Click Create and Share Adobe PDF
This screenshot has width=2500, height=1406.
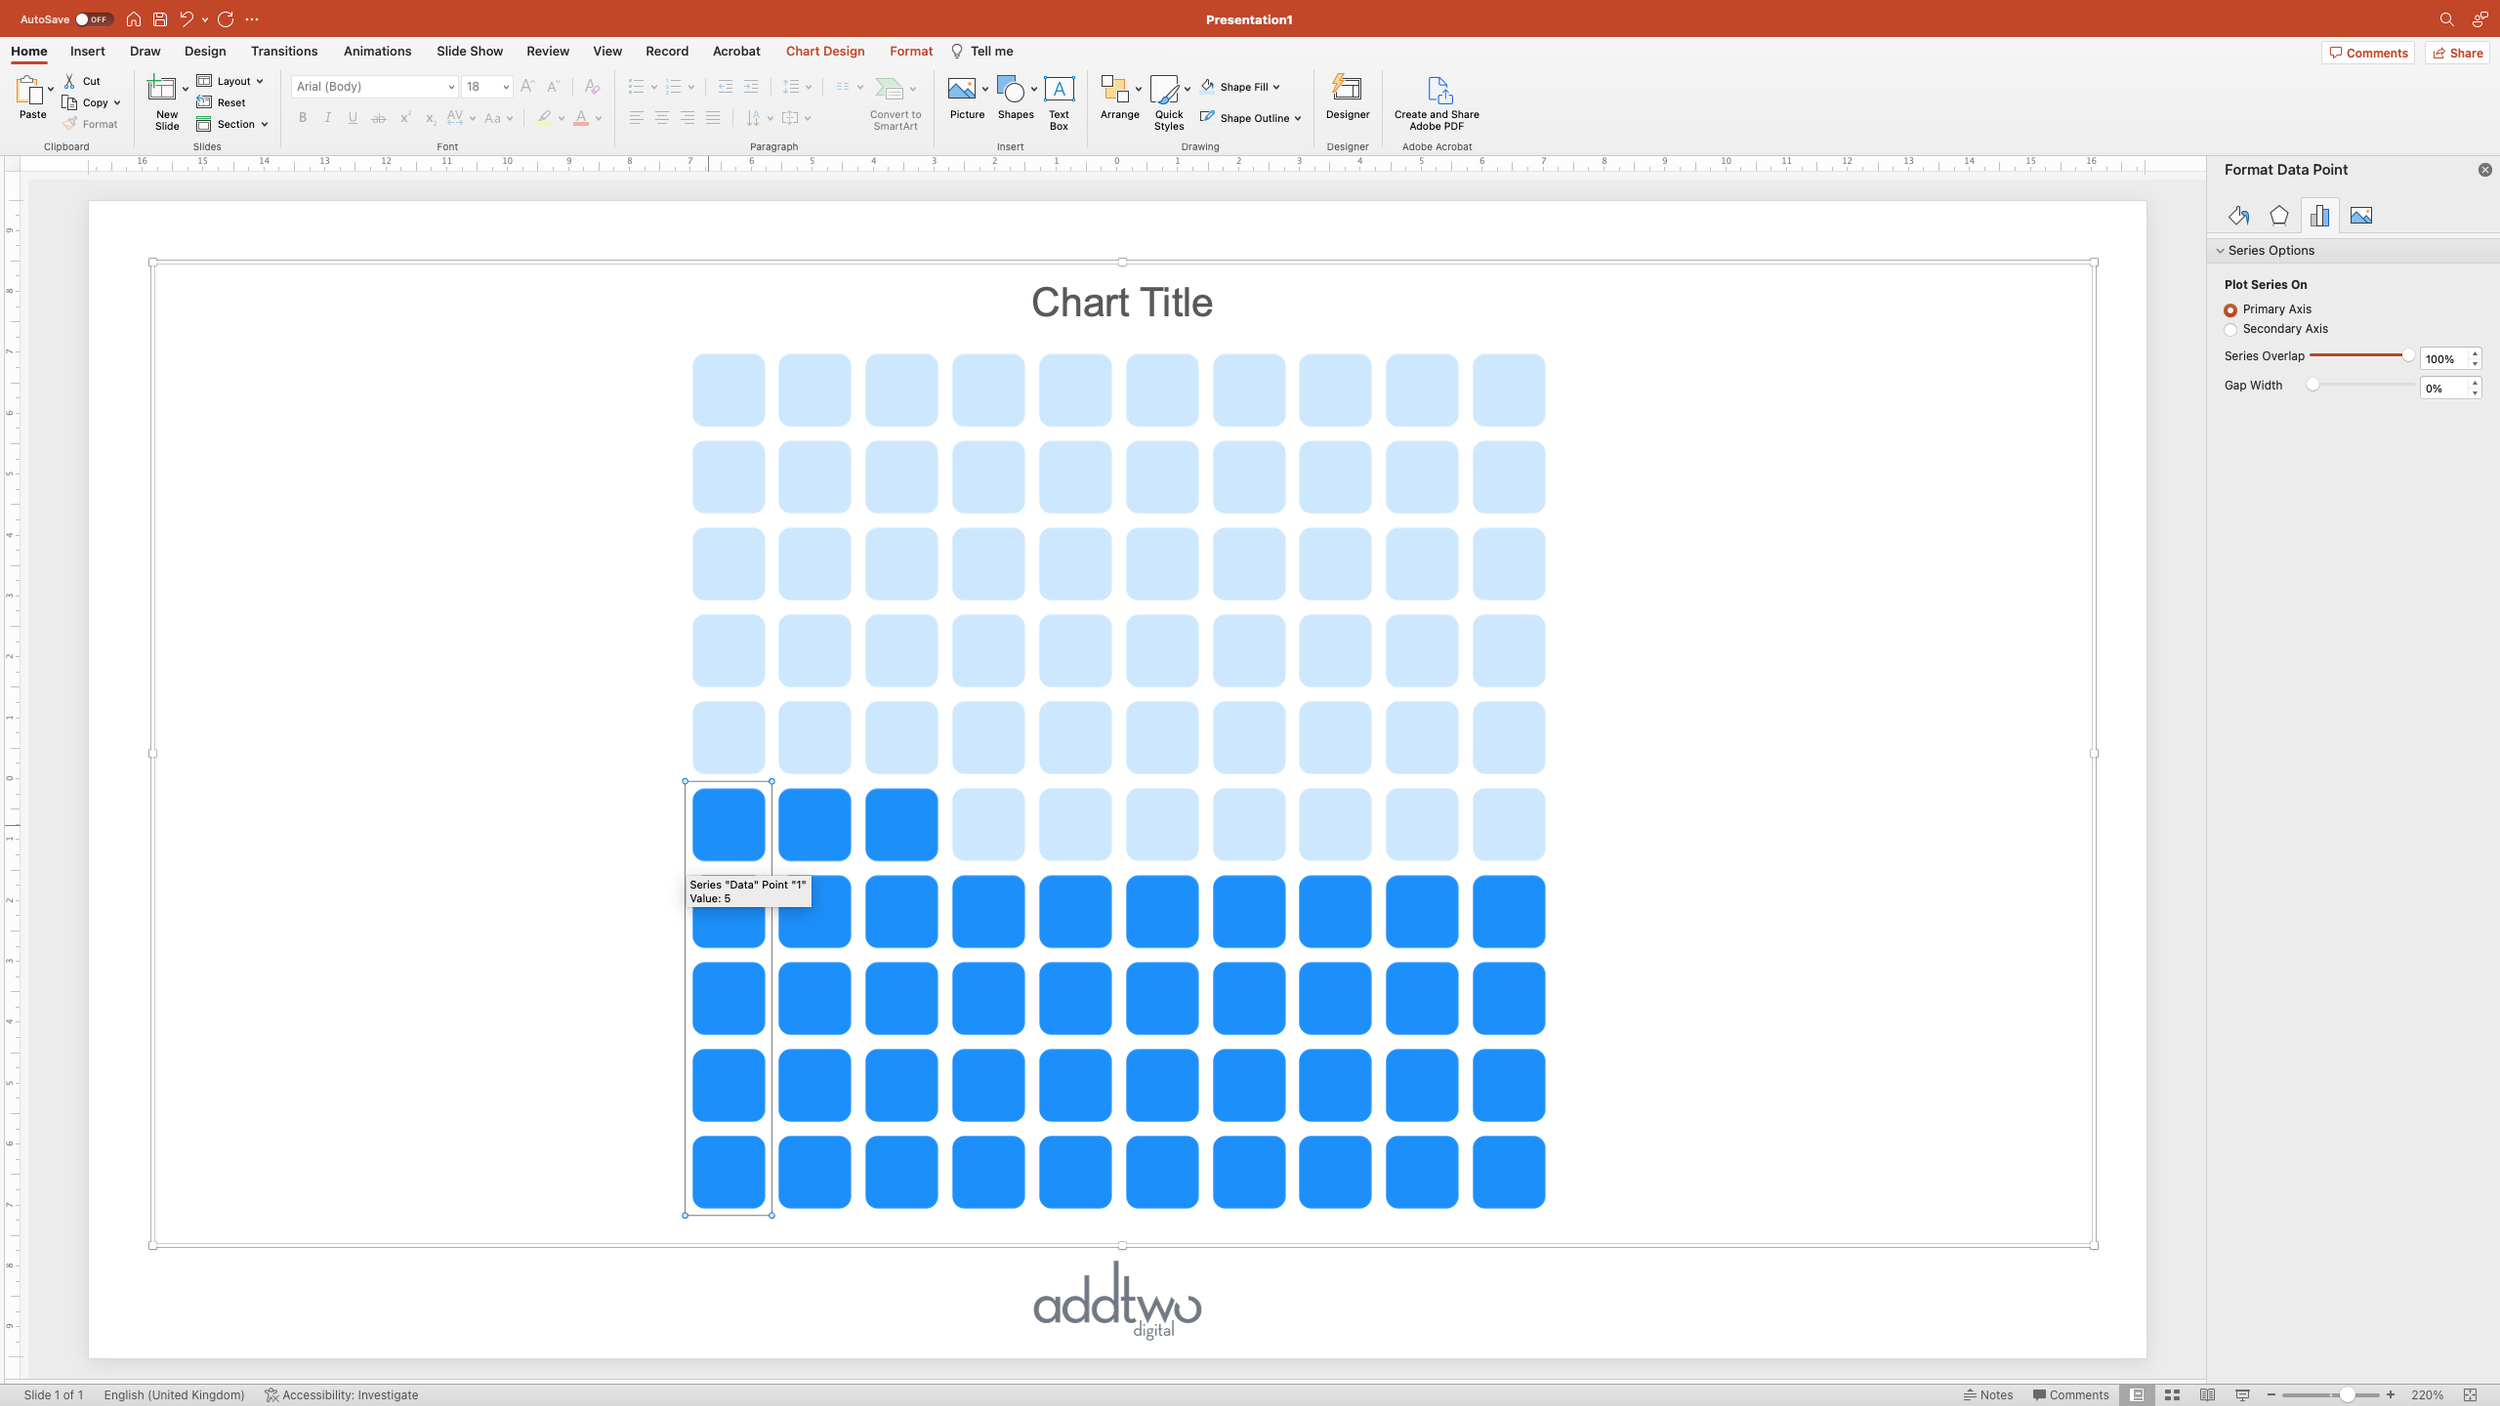point(1437,103)
